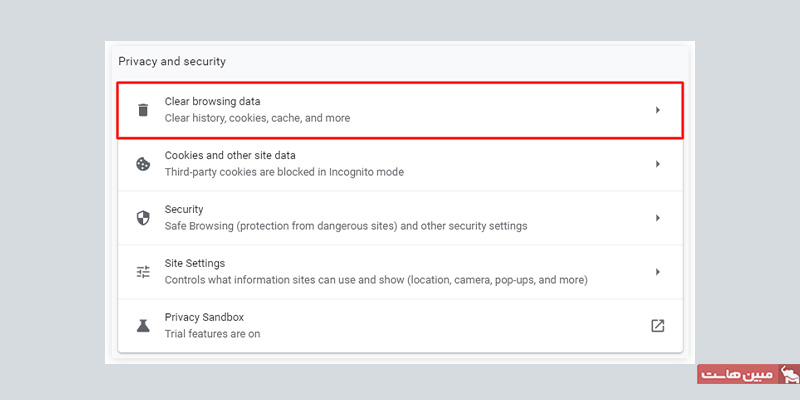Screen dimensions: 800x400
Task: Click the Safe Browsing description text
Action: (346, 226)
